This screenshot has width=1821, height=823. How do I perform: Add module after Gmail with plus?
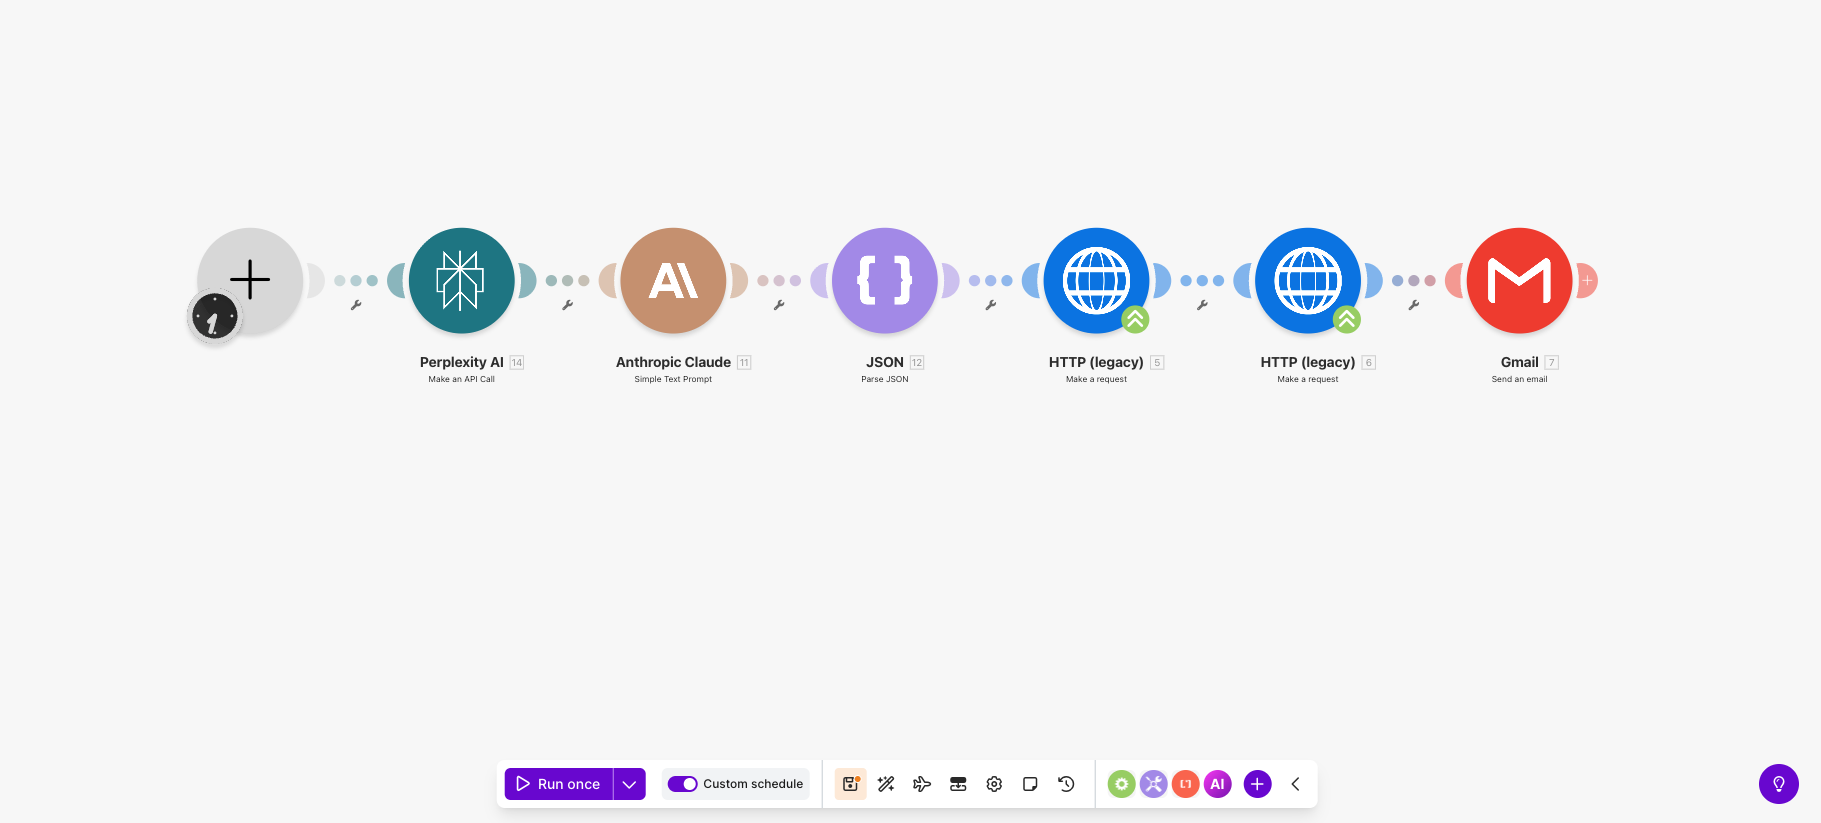point(1587,281)
